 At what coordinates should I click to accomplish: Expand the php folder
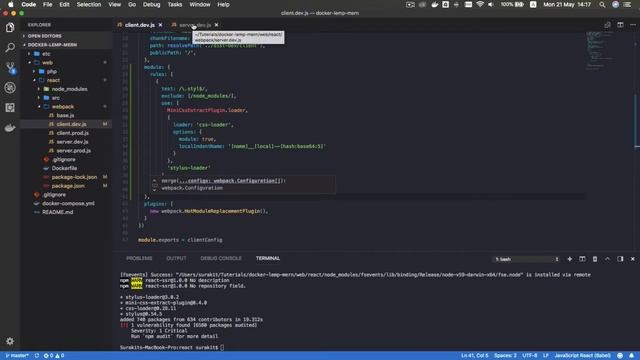[52, 71]
